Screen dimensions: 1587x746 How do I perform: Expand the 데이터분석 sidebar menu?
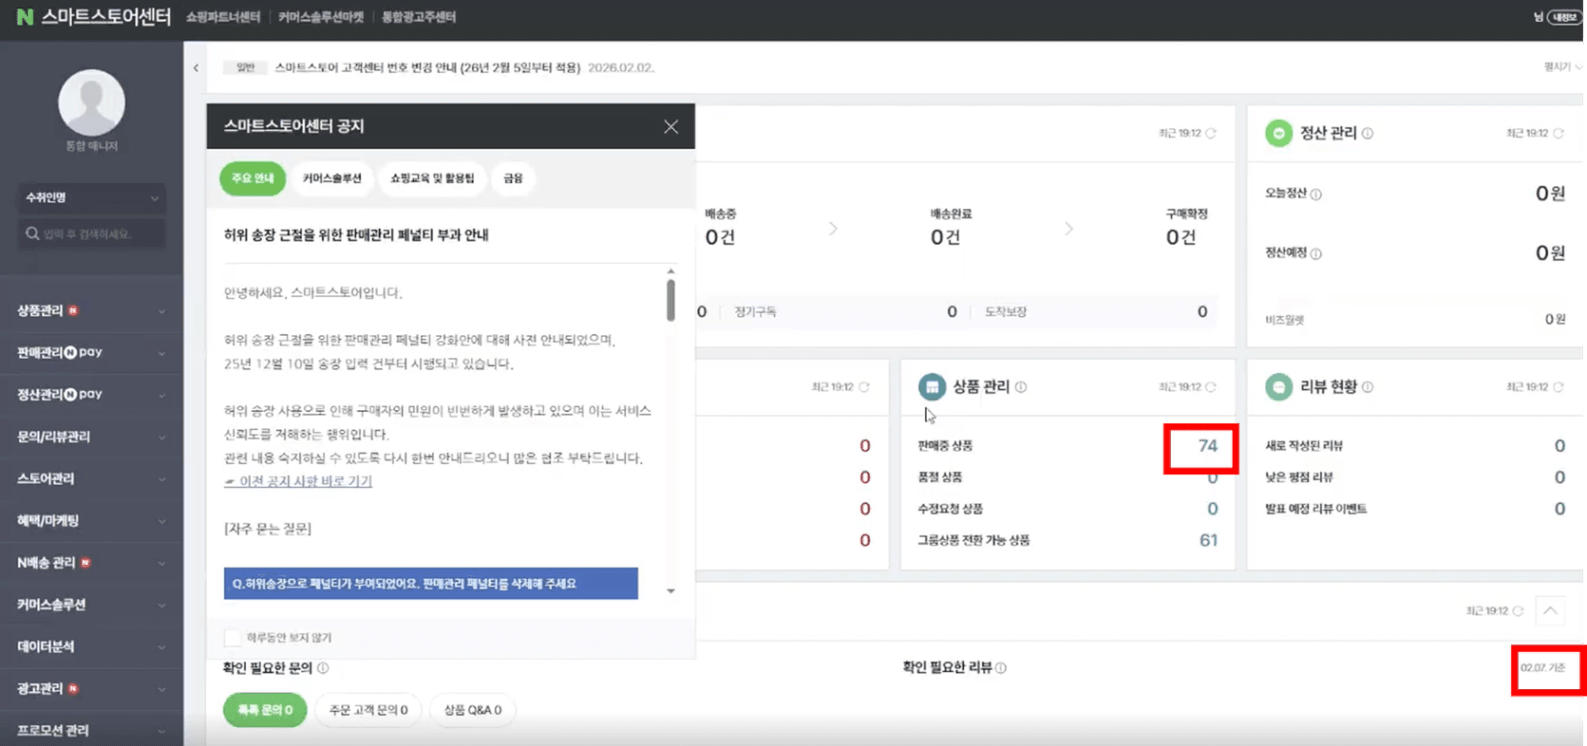pyautogui.click(x=90, y=647)
